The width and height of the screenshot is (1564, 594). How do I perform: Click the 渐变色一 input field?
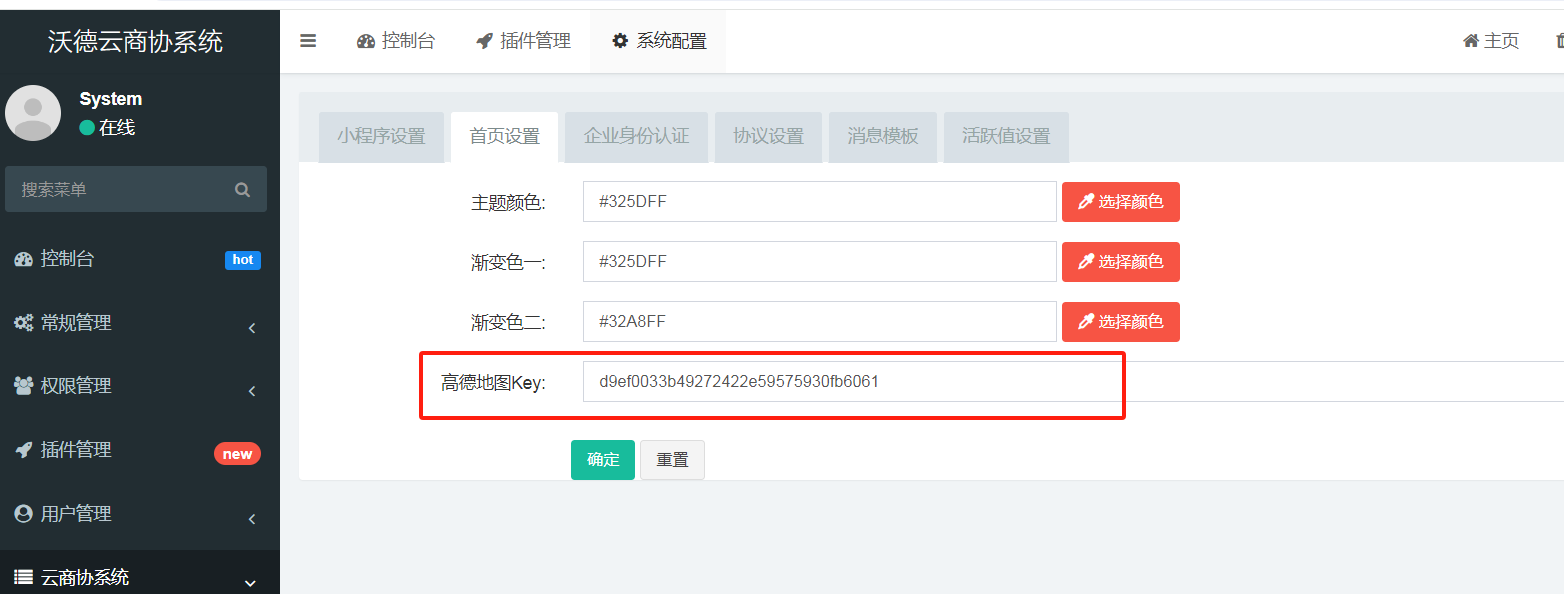pos(820,262)
